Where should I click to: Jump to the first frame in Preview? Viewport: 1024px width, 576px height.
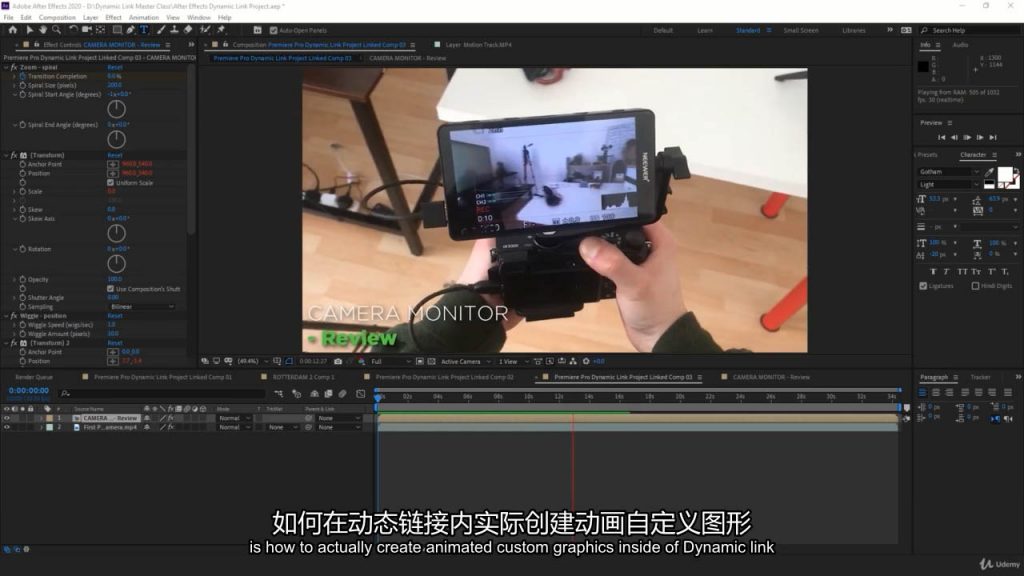941,138
